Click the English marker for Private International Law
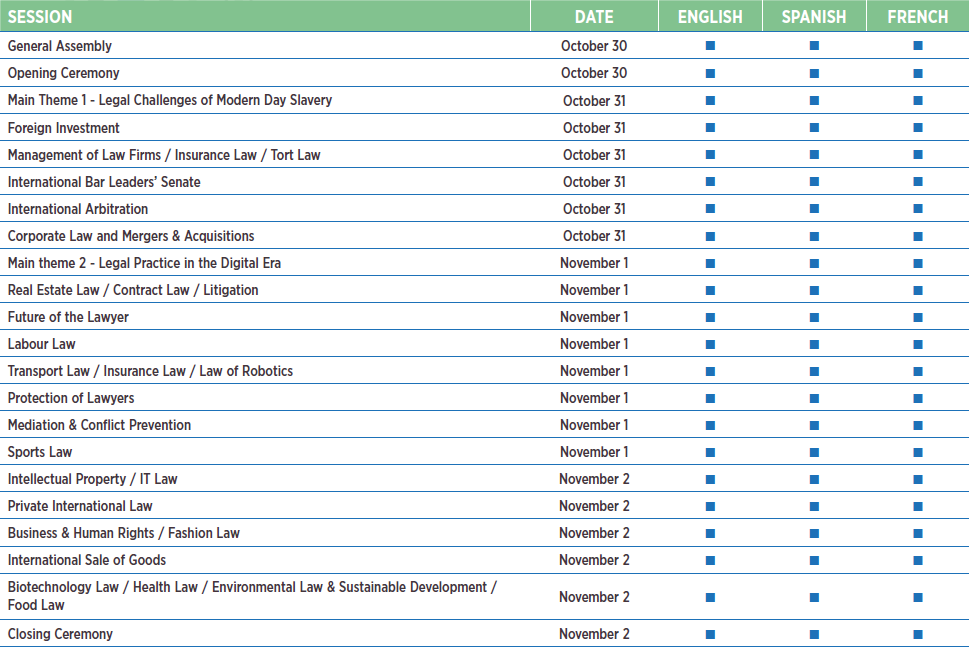This screenshot has width=969, height=650. pos(710,506)
